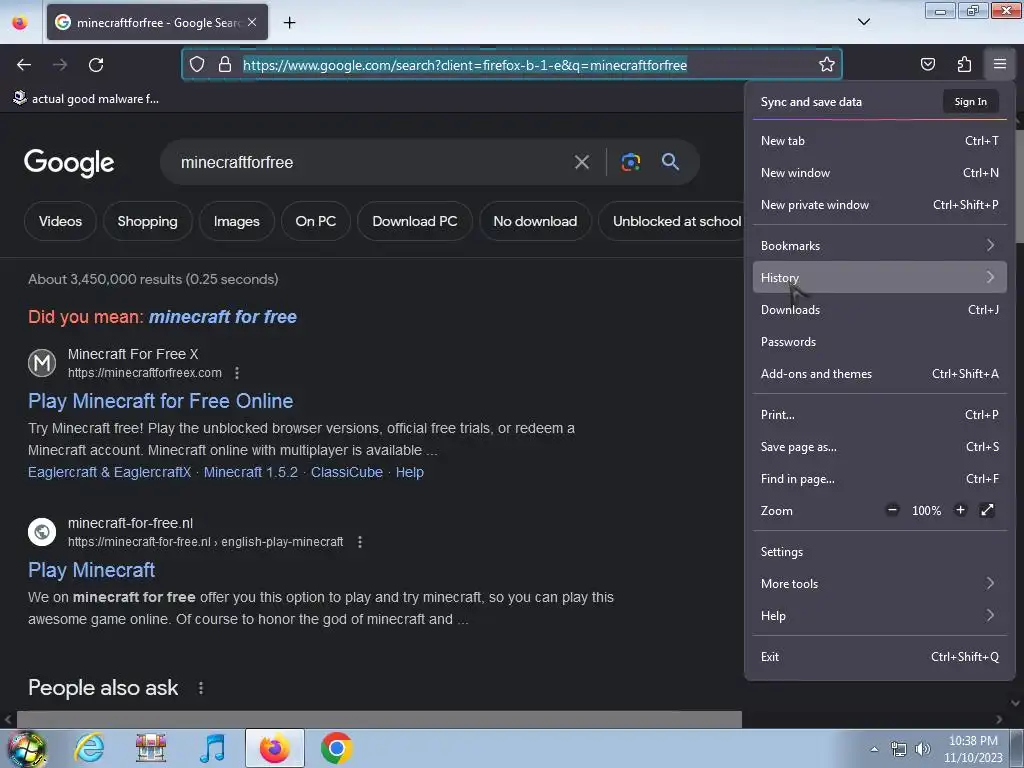The image size is (1024, 768).
Task: Click the site security padlock icon
Action: [x=225, y=64]
